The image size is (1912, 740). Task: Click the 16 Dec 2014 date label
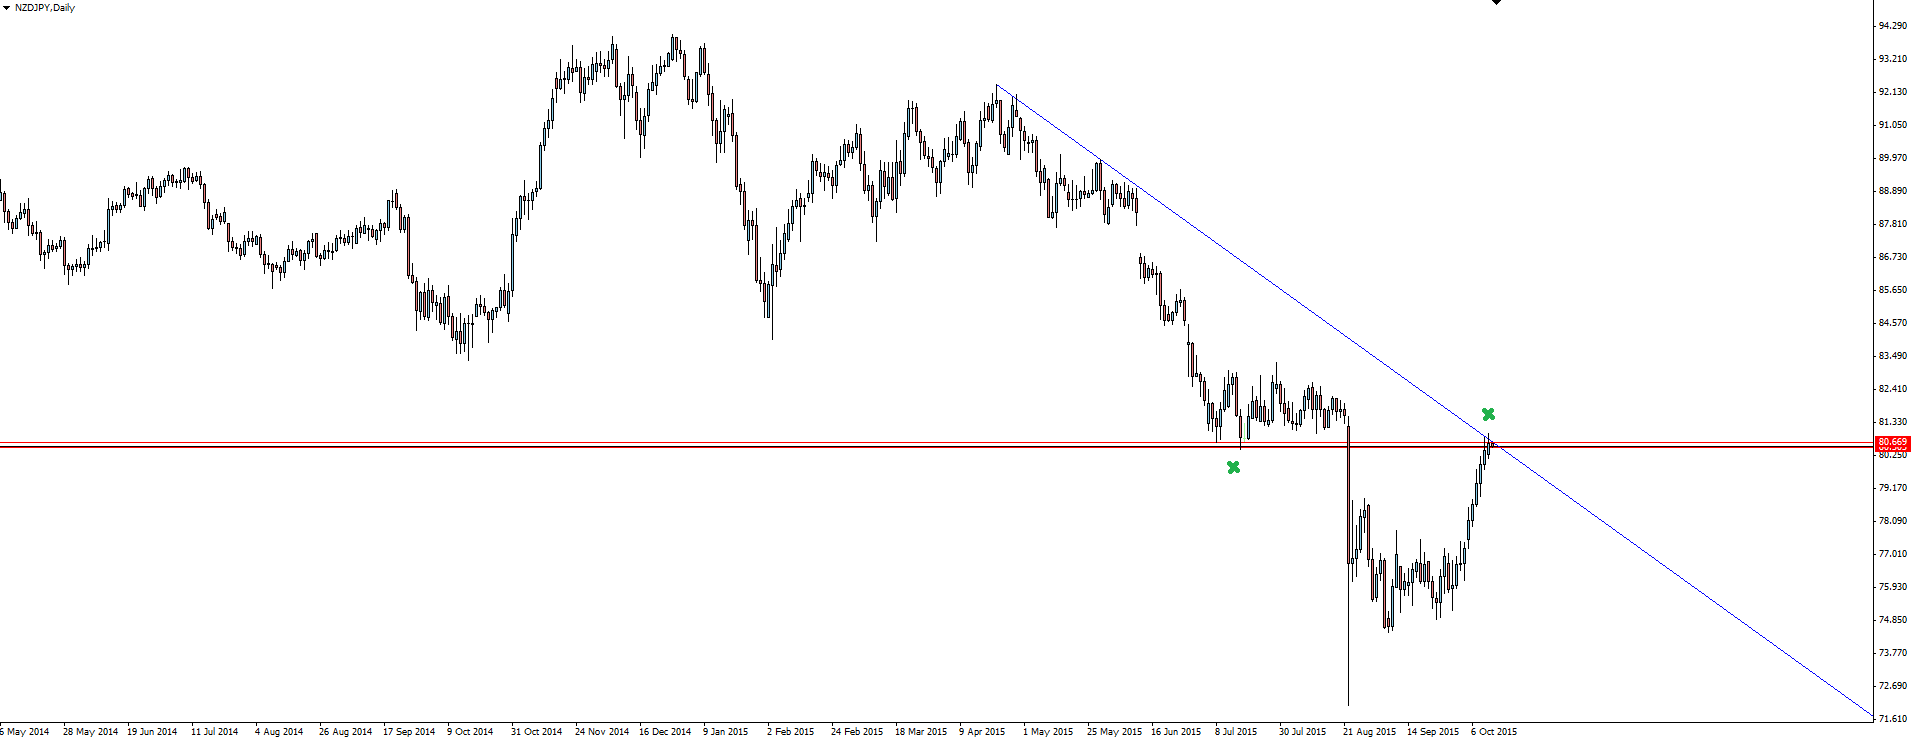[665, 732]
